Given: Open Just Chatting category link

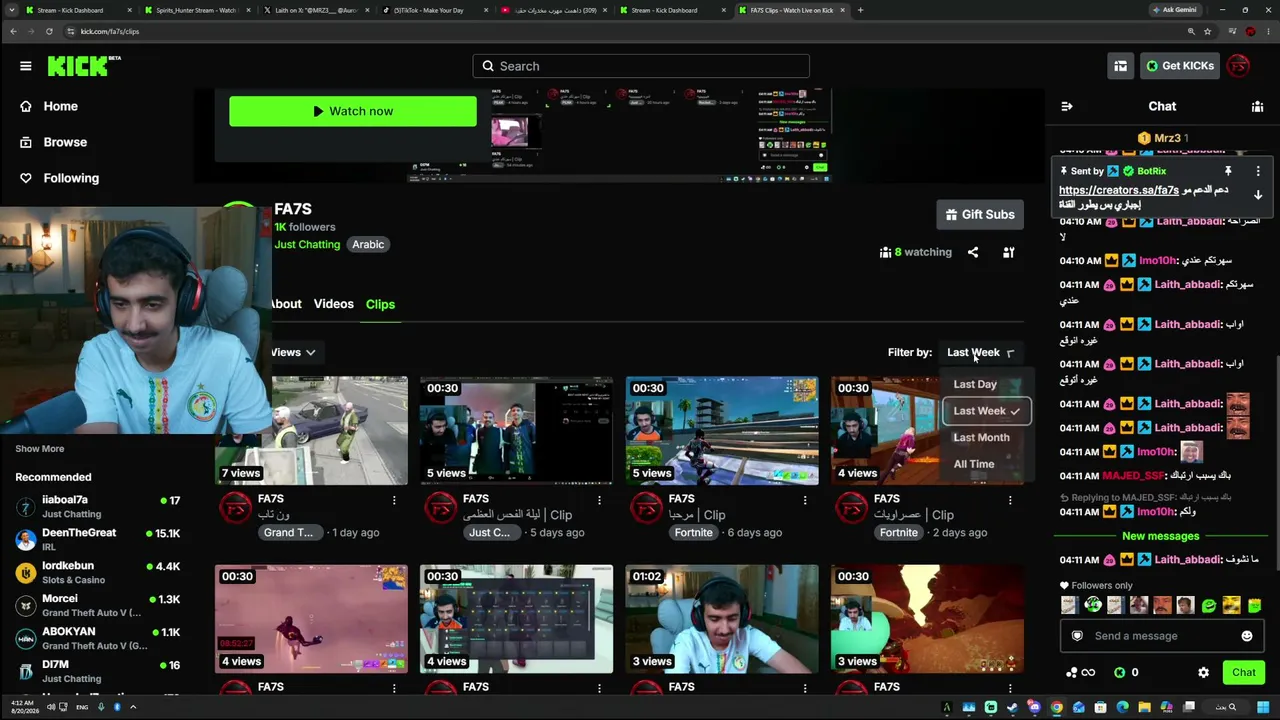Looking at the screenshot, I should pos(307,244).
